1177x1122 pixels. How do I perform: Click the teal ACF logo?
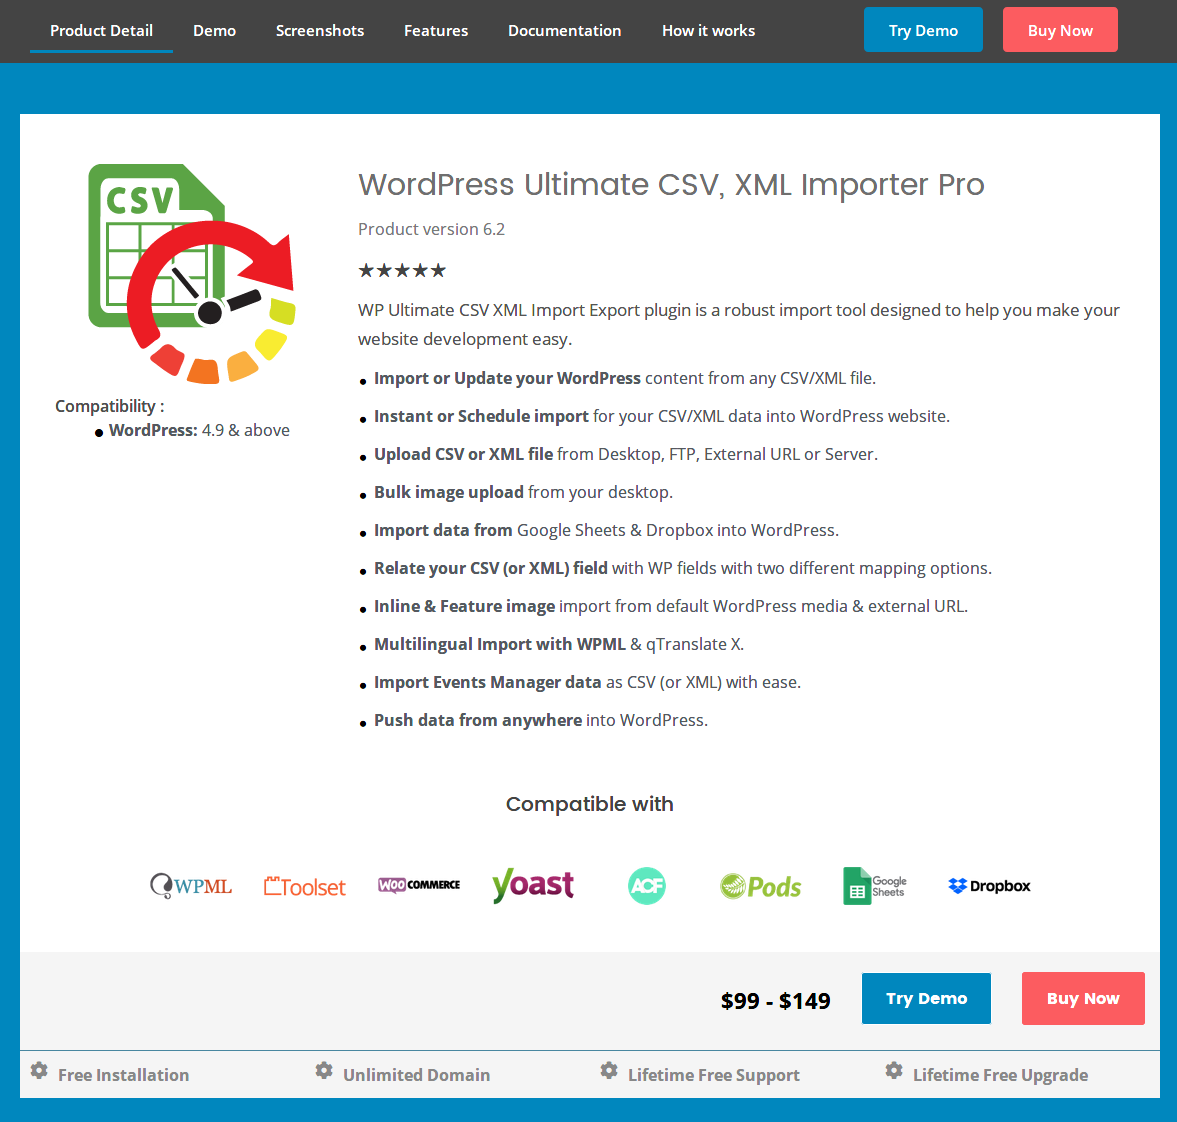(646, 886)
